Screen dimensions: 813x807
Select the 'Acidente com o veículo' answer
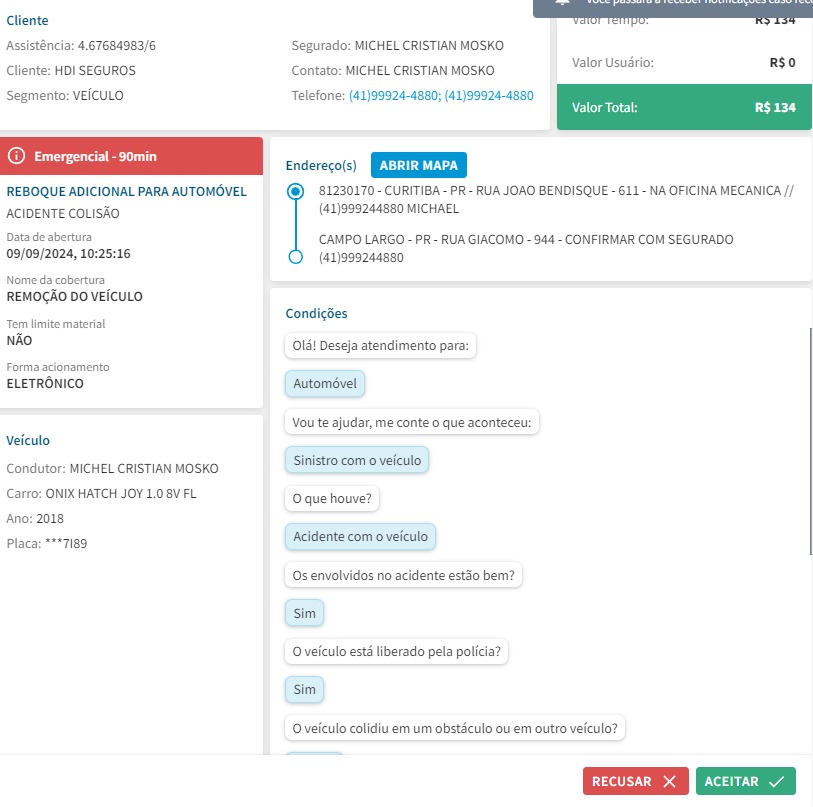coord(360,536)
